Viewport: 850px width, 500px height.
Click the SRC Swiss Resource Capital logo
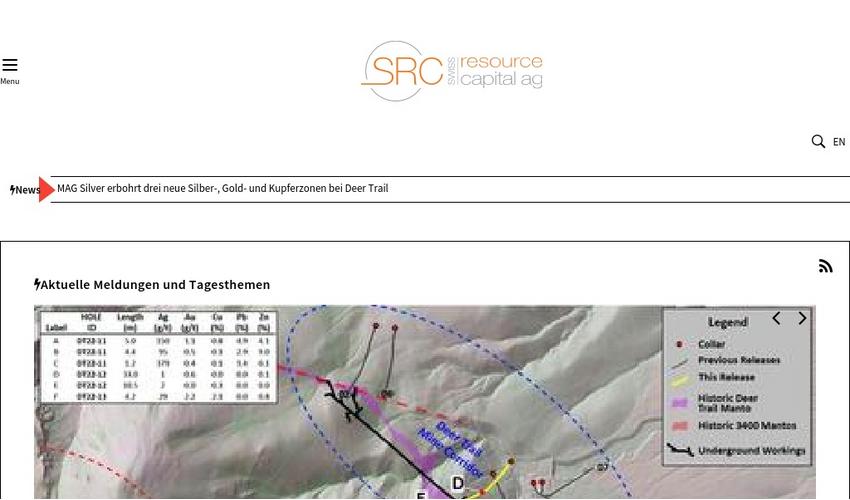(452, 71)
